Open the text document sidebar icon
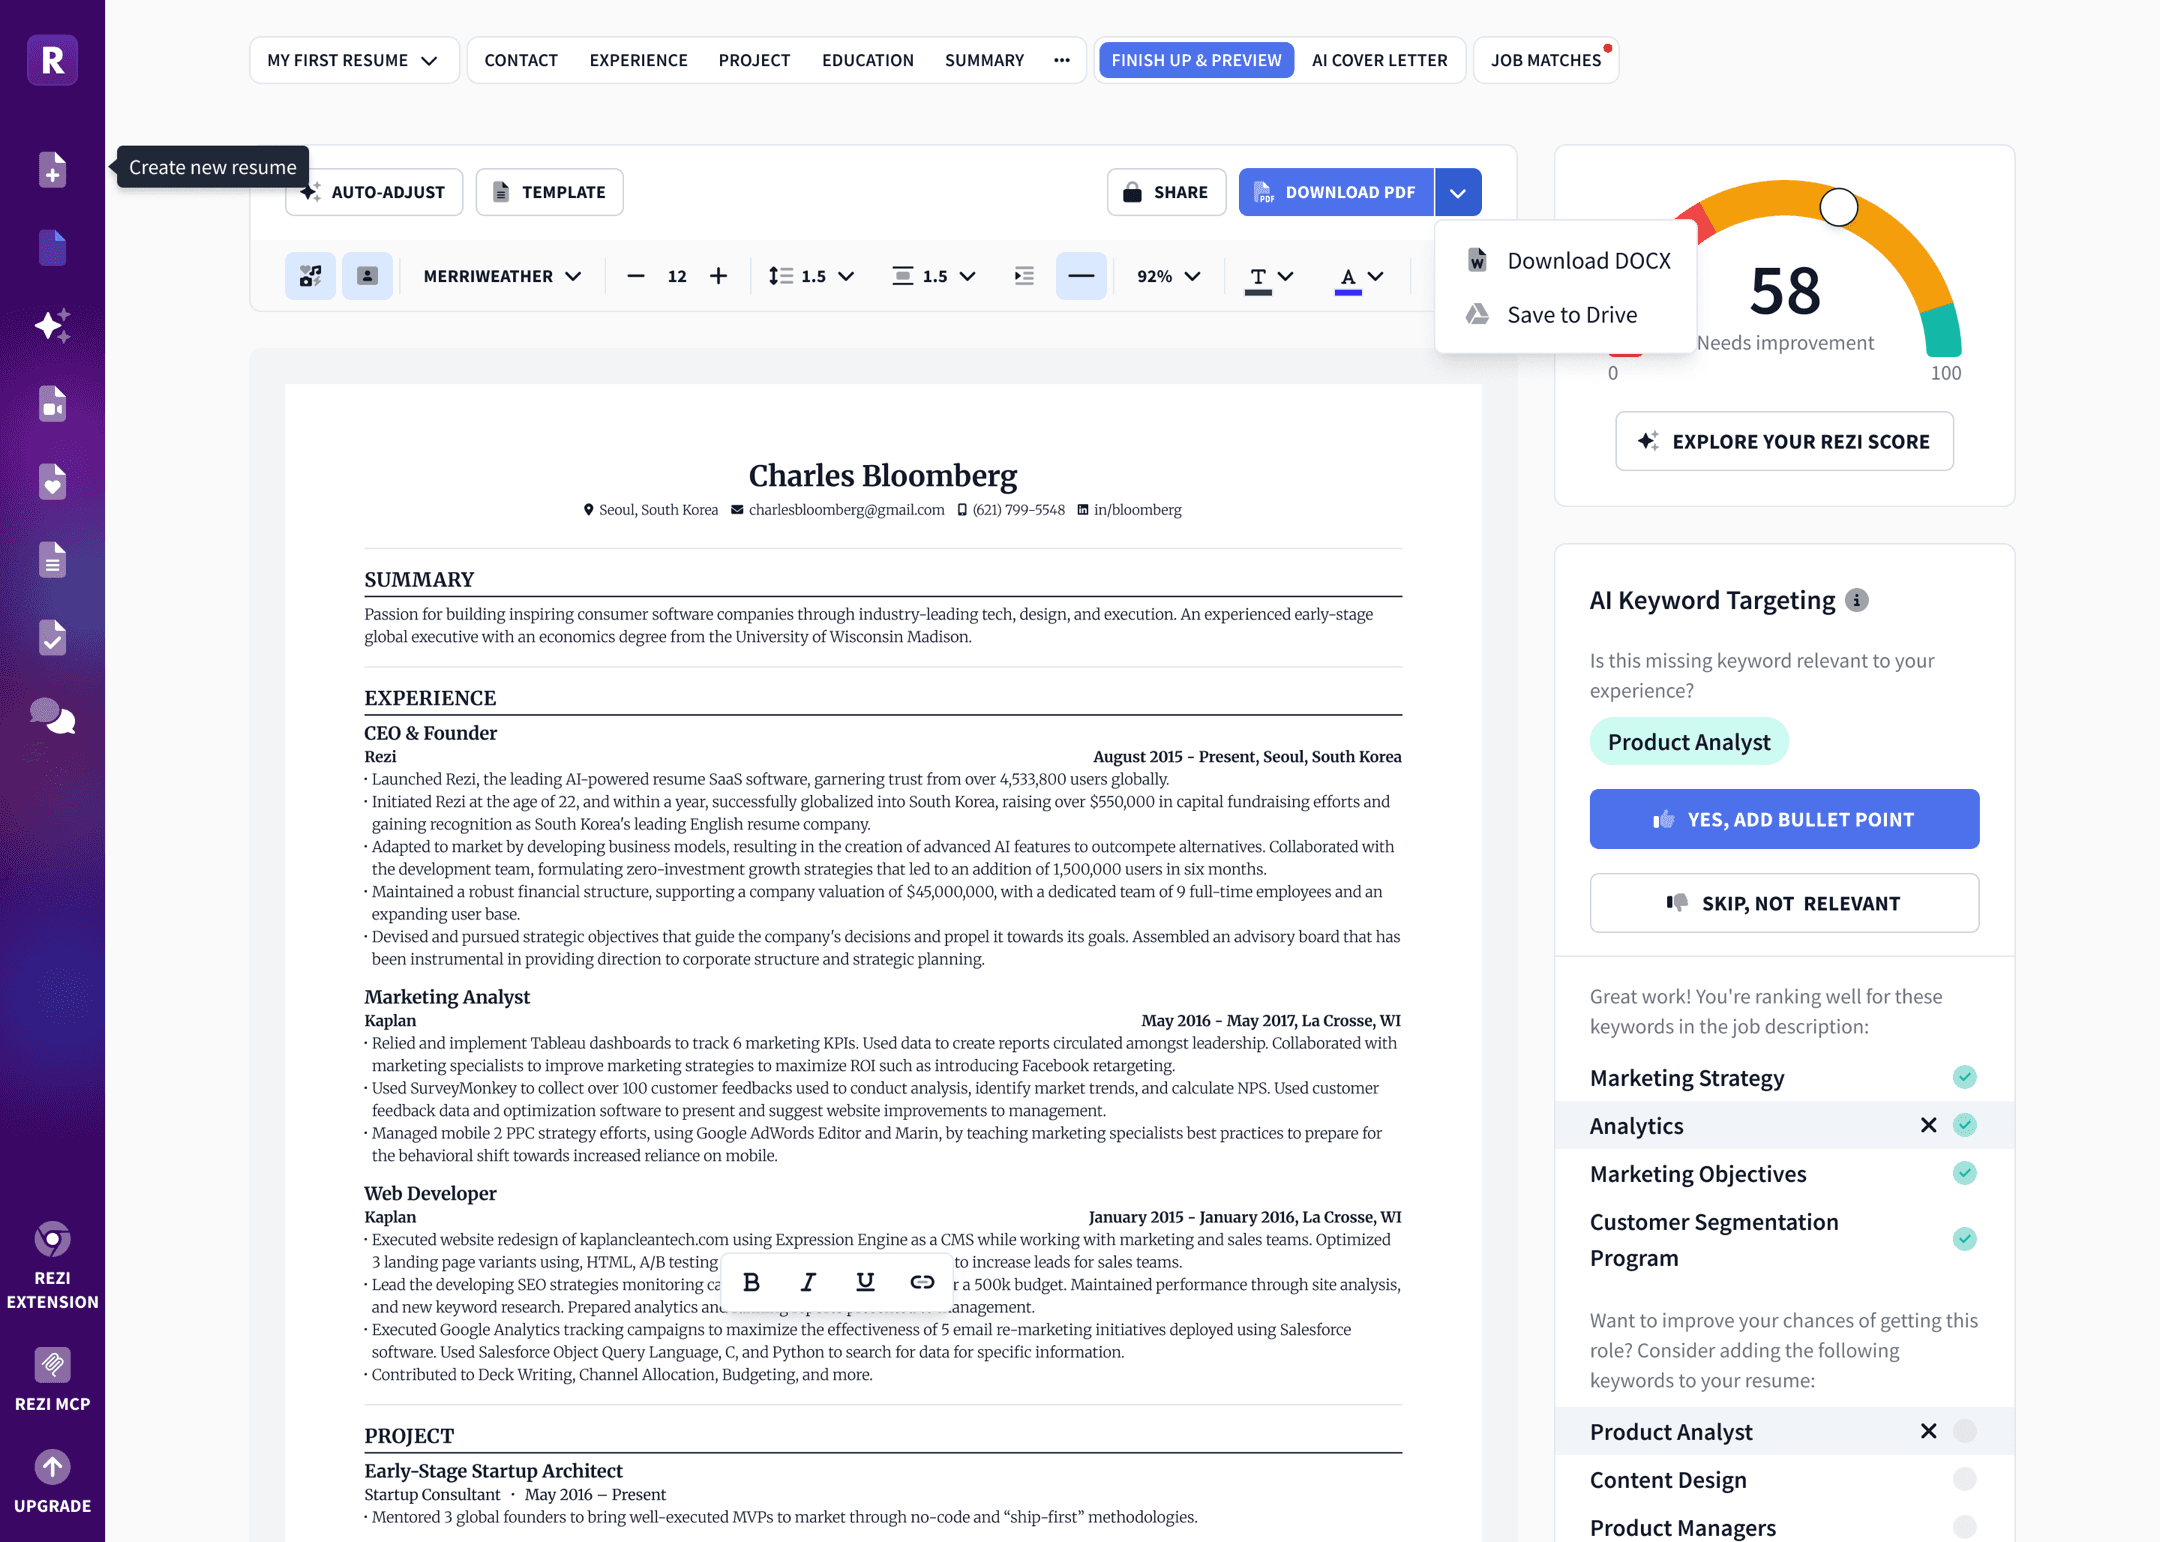2160x1542 pixels. (52, 560)
